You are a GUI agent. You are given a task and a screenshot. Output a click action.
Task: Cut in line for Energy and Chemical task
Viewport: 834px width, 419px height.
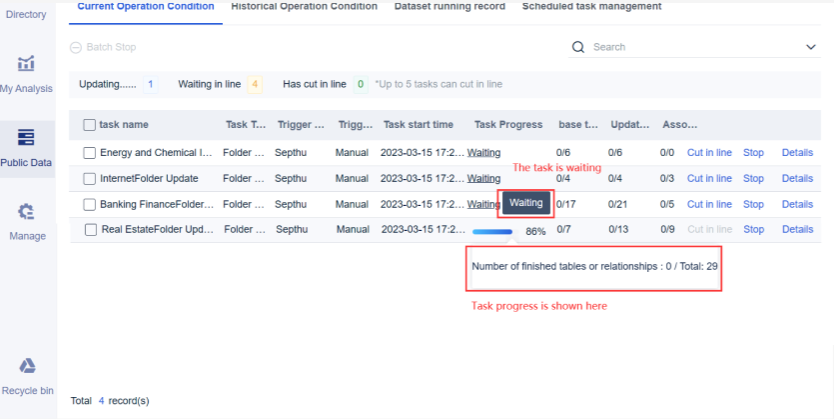(x=709, y=153)
